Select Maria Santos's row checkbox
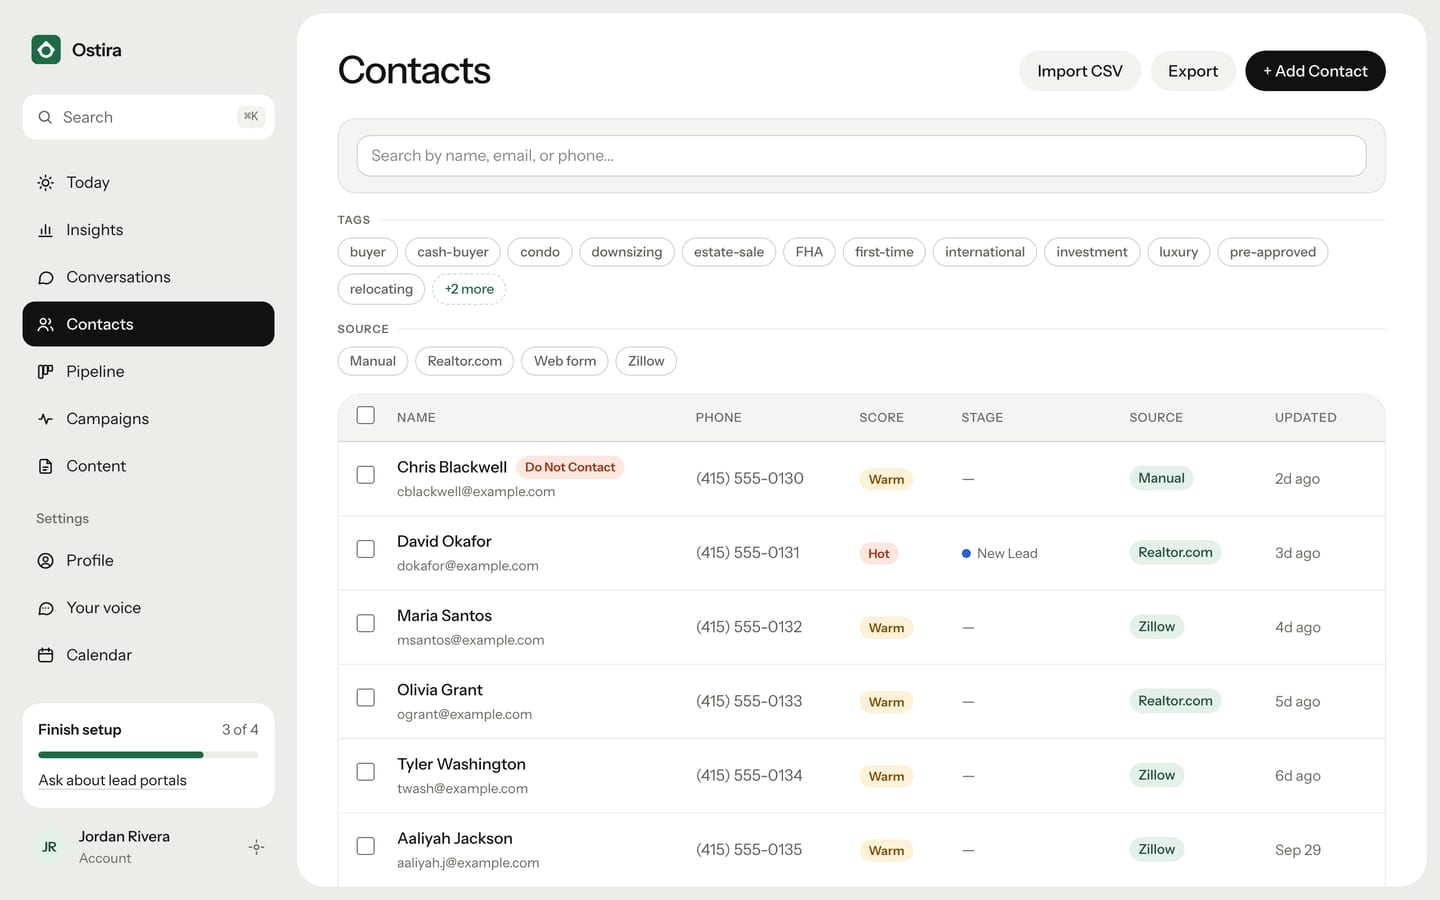 click(366, 623)
